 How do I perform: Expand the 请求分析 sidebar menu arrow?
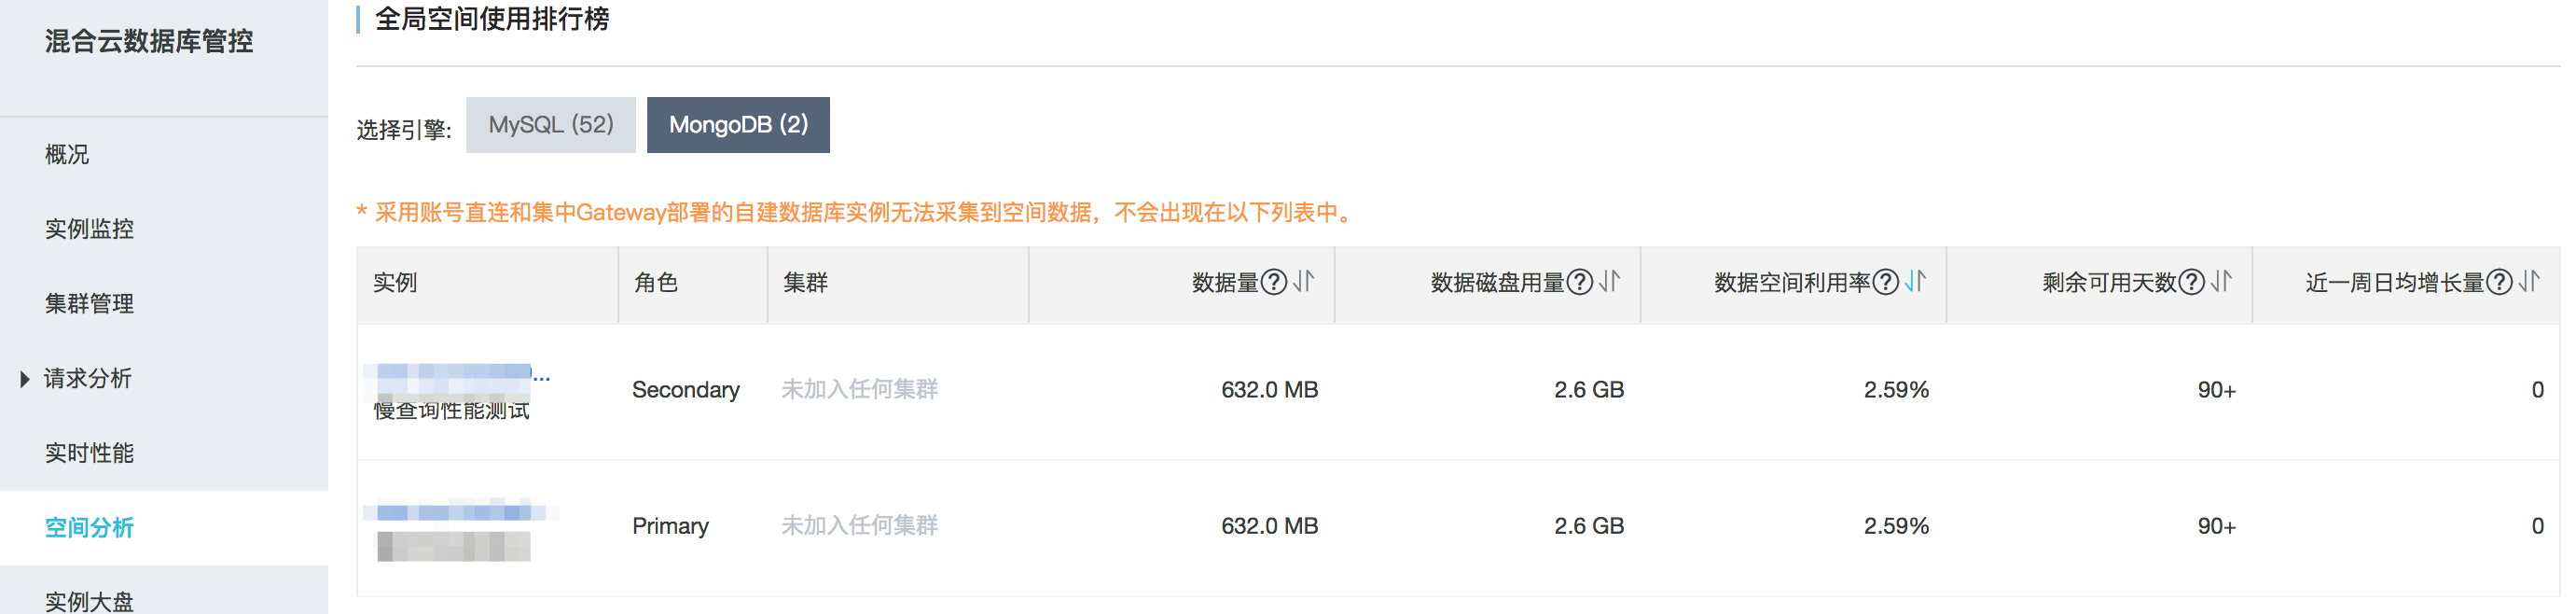pos(24,379)
